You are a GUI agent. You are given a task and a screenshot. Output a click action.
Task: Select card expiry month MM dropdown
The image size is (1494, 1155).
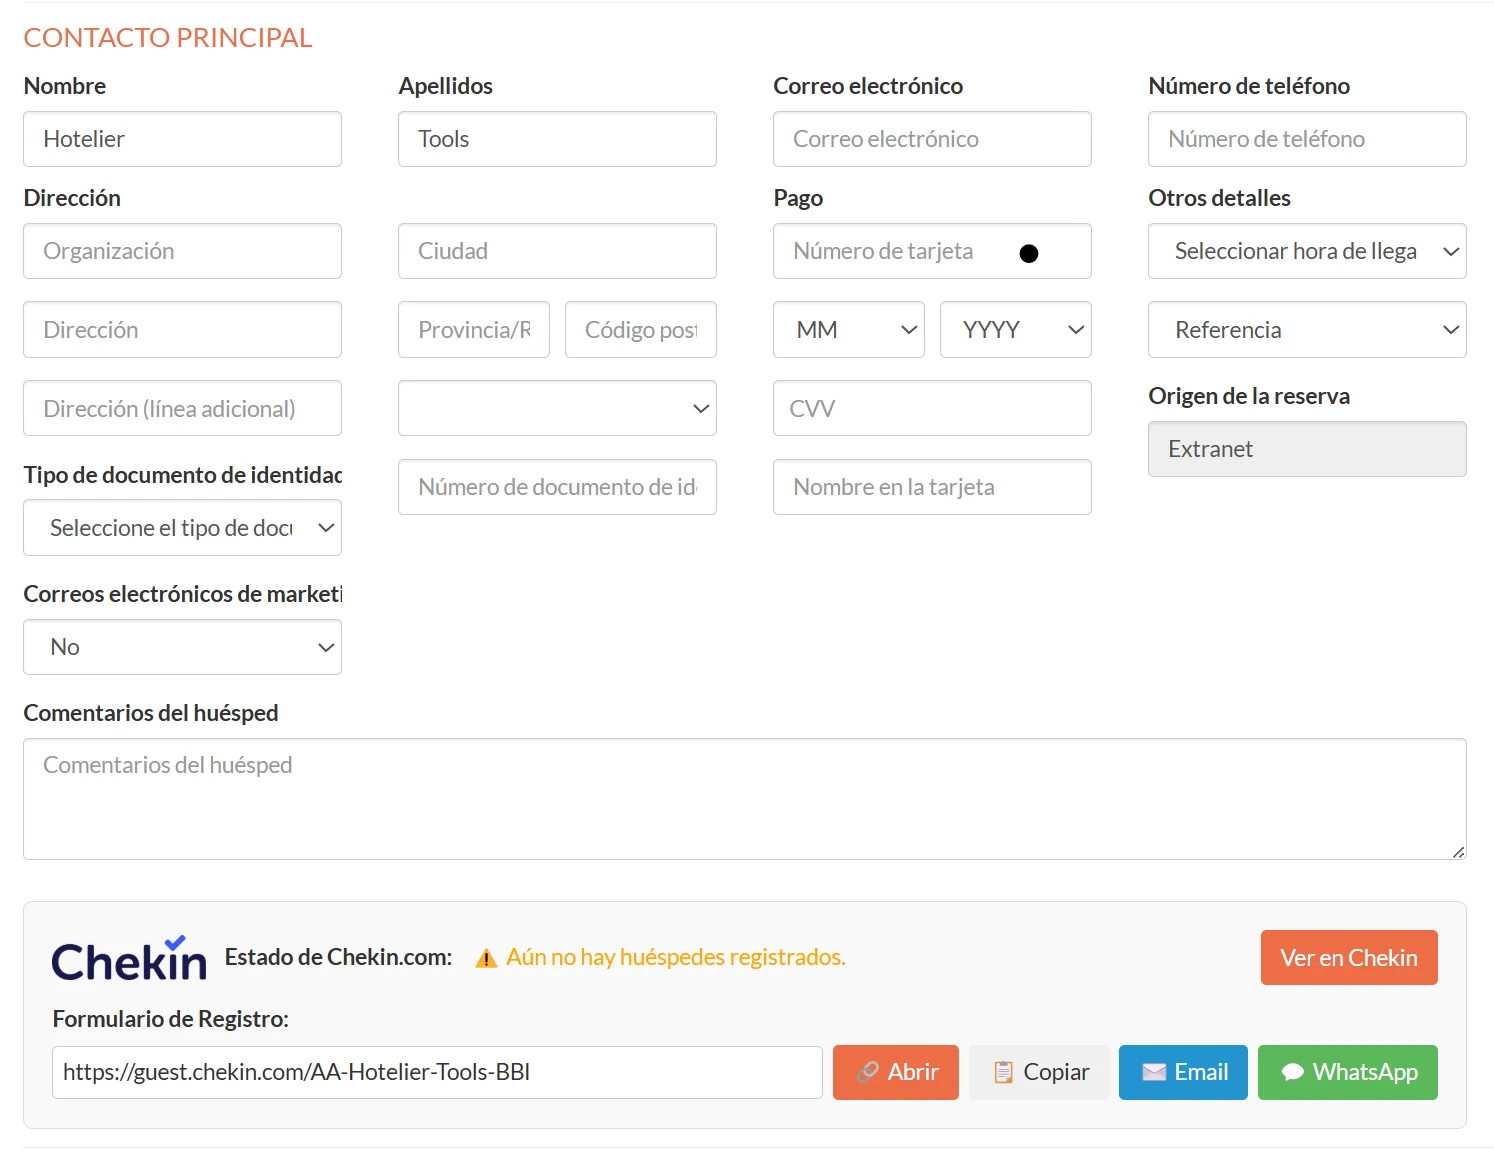coord(848,329)
